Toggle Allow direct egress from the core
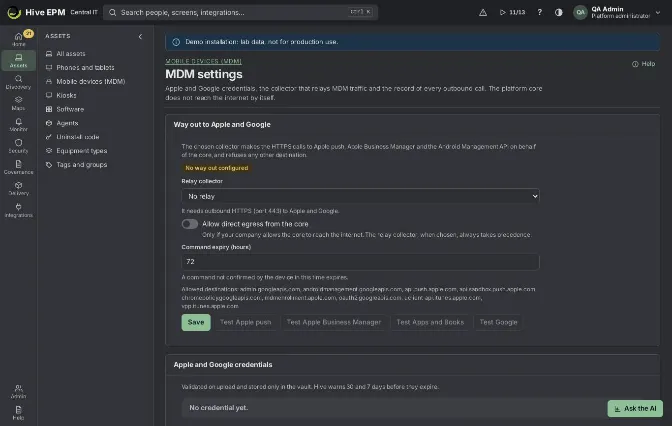 tap(189, 224)
